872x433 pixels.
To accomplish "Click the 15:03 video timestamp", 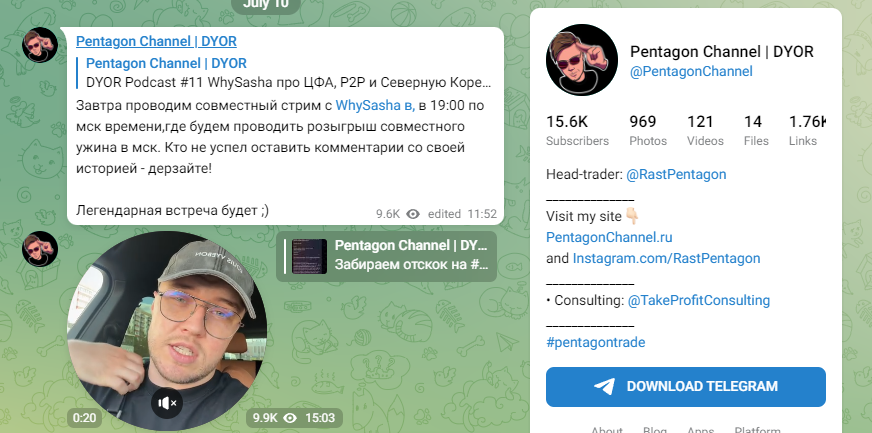I will pos(320,418).
